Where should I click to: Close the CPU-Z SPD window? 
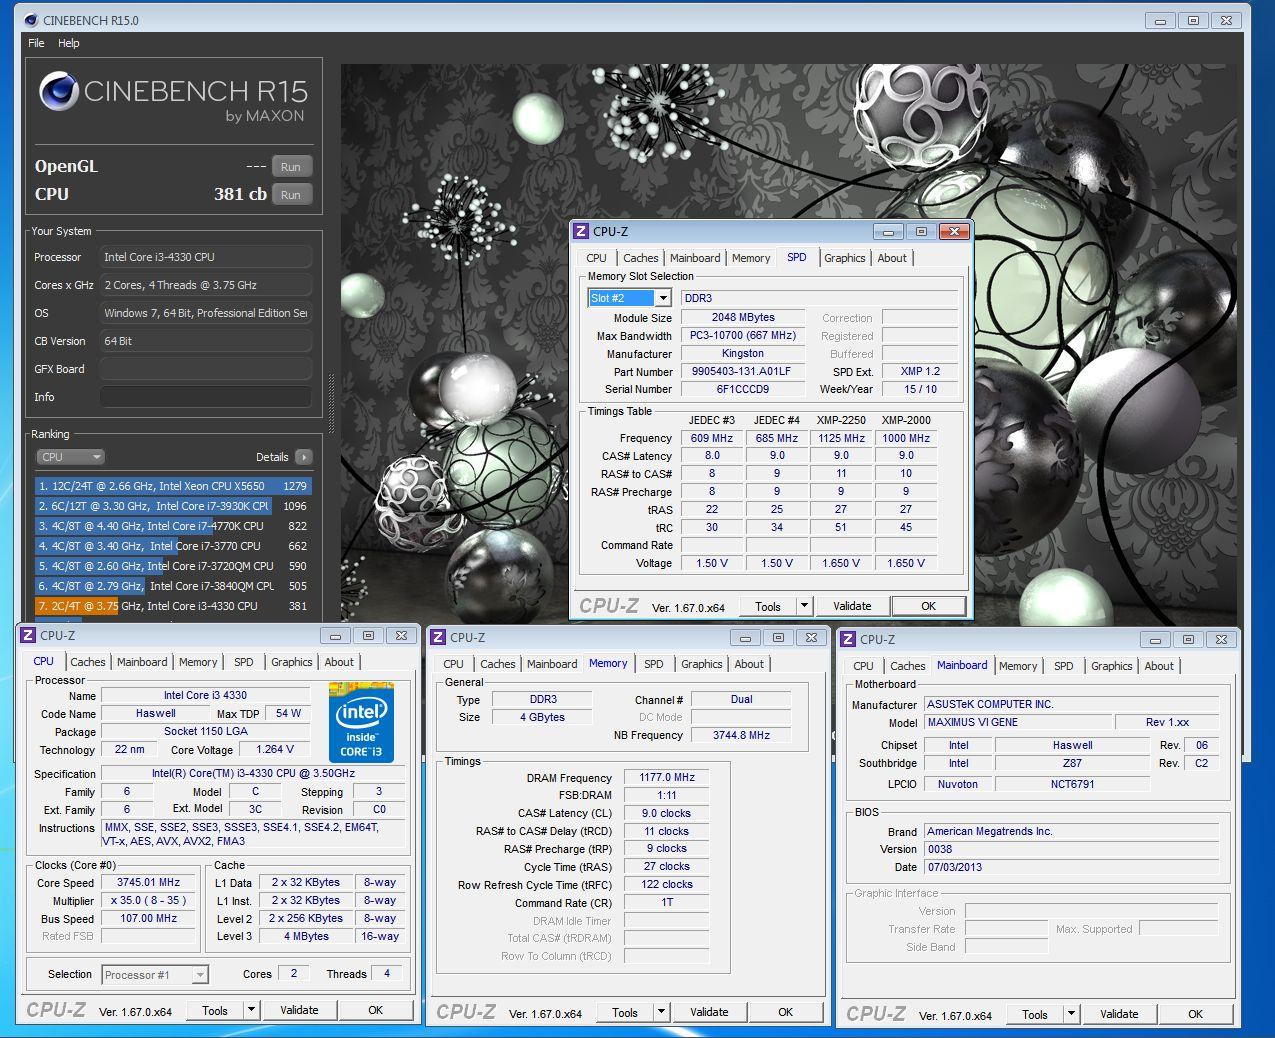coord(954,231)
